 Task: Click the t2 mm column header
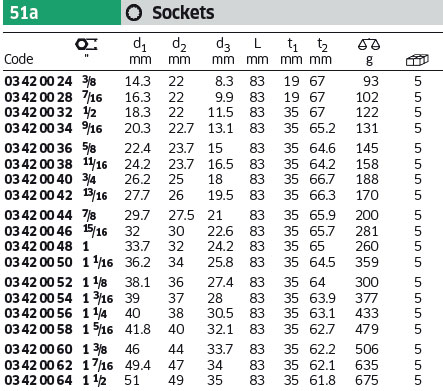320,51
